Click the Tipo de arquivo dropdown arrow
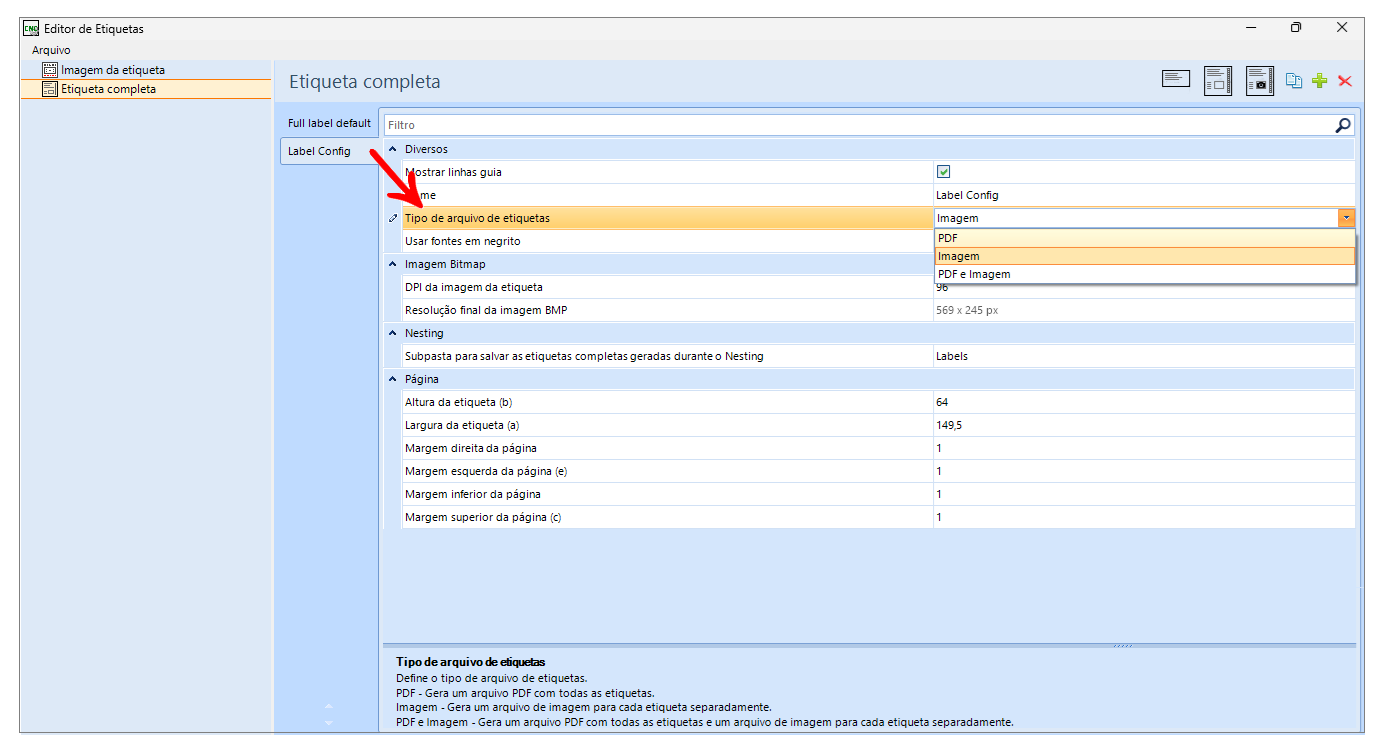 pos(1347,218)
